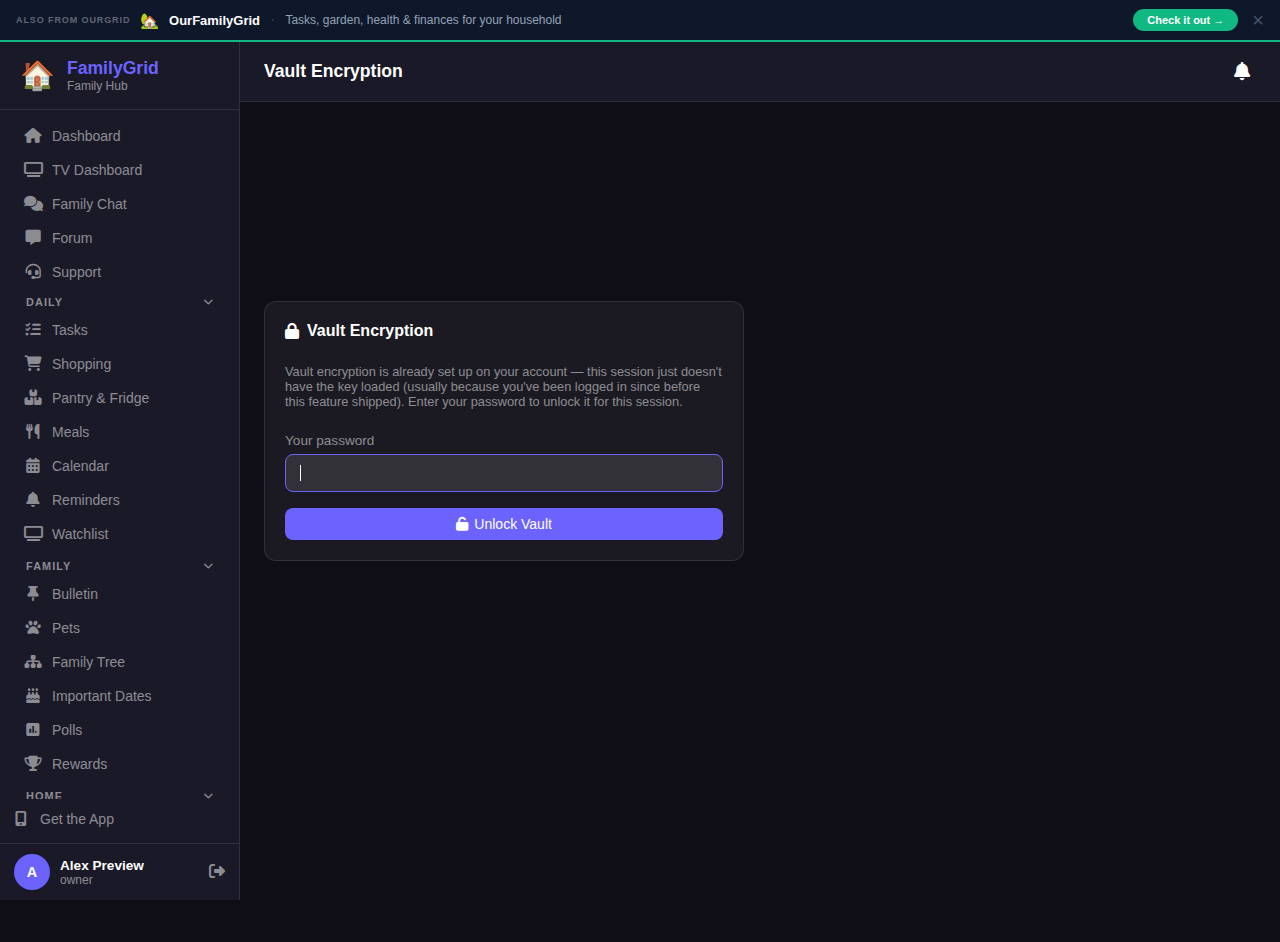Image resolution: width=1280 pixels, height=942 pixels.
Task: Click the Bulletin pushpin icon
Action: pyautogui.click(x=33, y=594)
